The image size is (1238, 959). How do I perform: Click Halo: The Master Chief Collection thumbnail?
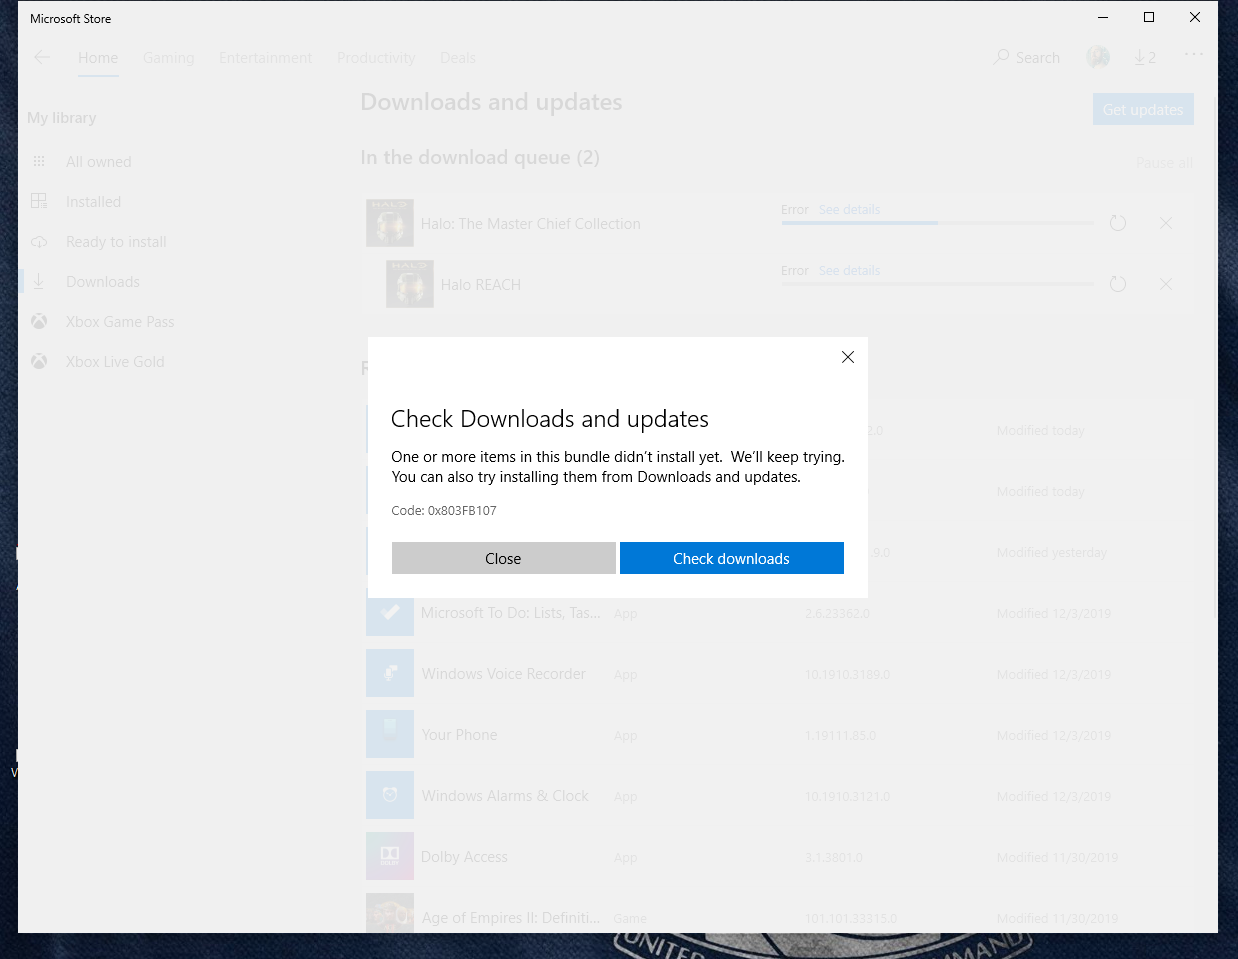coord(390,223)
